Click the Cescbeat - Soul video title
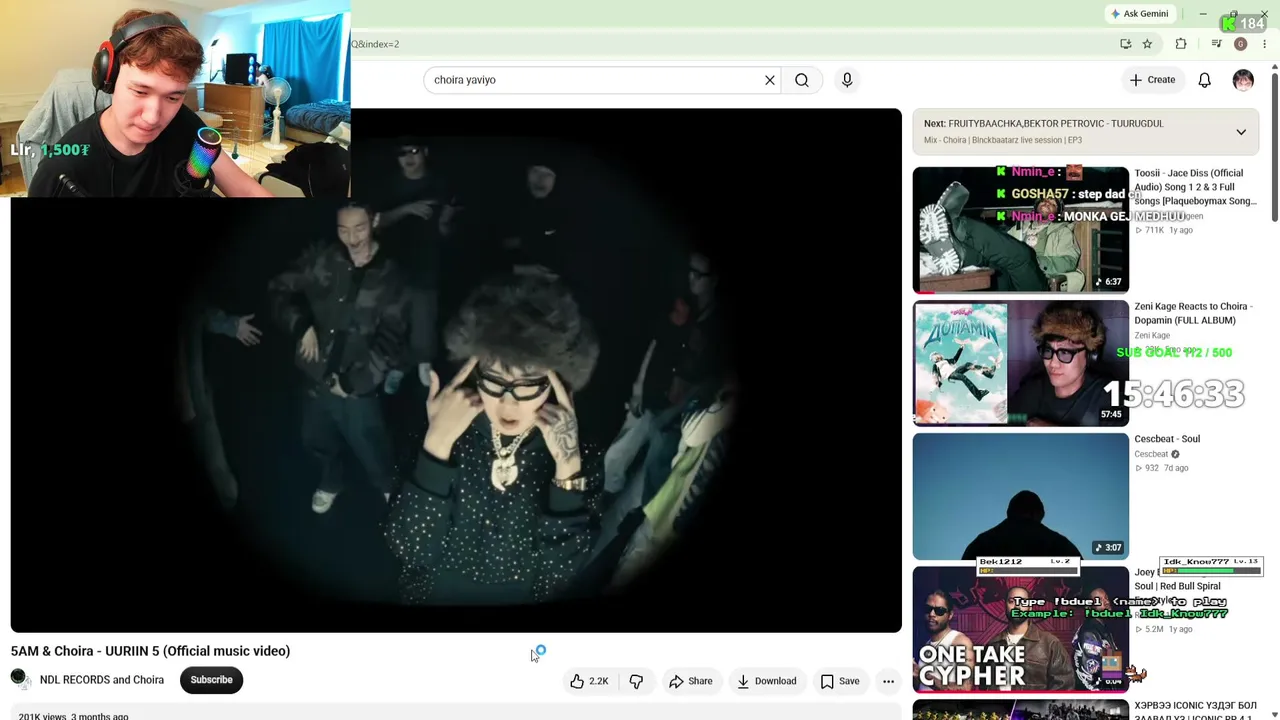The height and width of the screenshot is (720, 1280). coord(1167,439)
